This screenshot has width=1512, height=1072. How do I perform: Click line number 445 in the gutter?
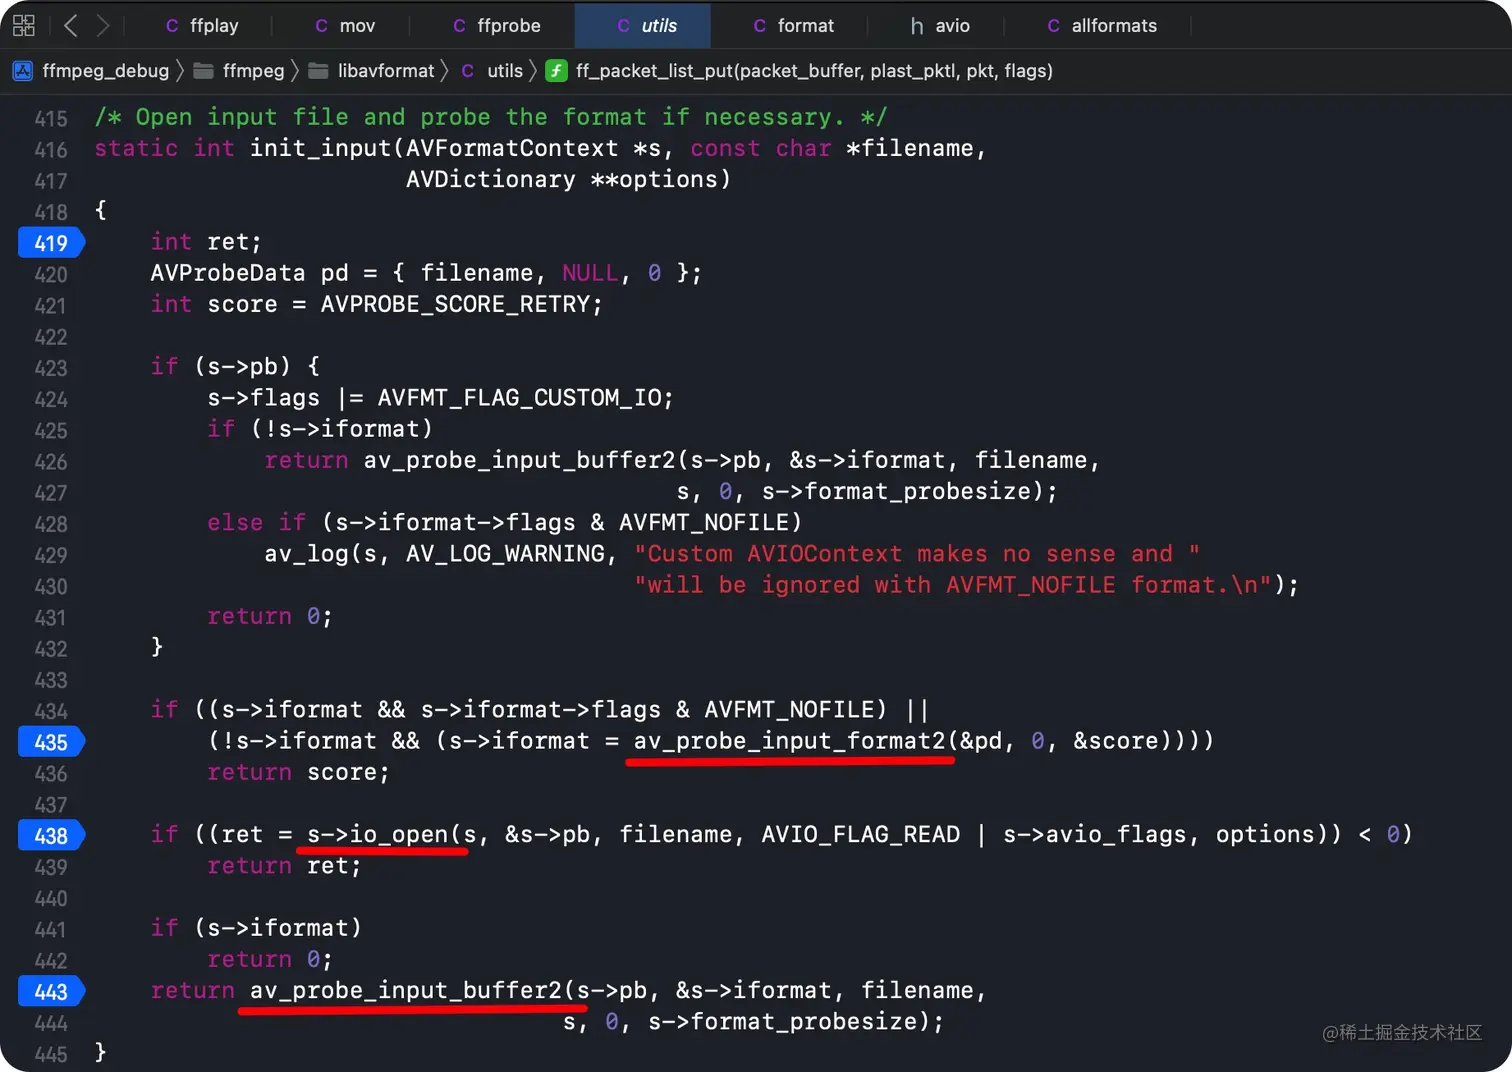click(x=51, y=1054)
